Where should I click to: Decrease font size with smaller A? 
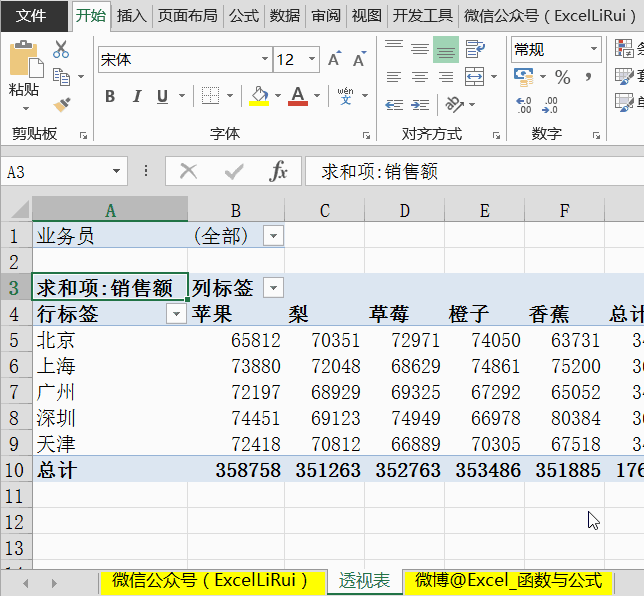[360, 59]
